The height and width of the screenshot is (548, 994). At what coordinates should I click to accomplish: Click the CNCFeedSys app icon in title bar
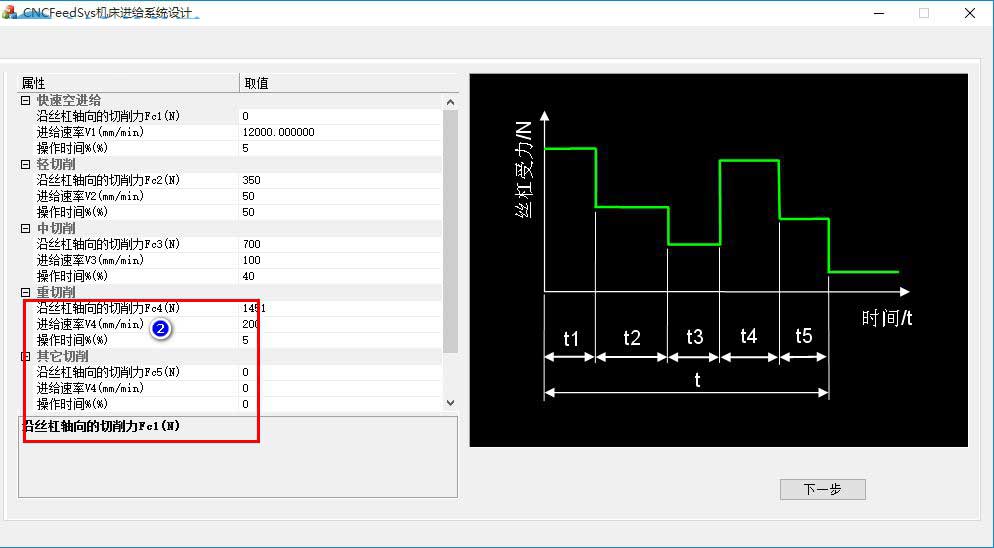pyautogui.click(x=10, y=12)
